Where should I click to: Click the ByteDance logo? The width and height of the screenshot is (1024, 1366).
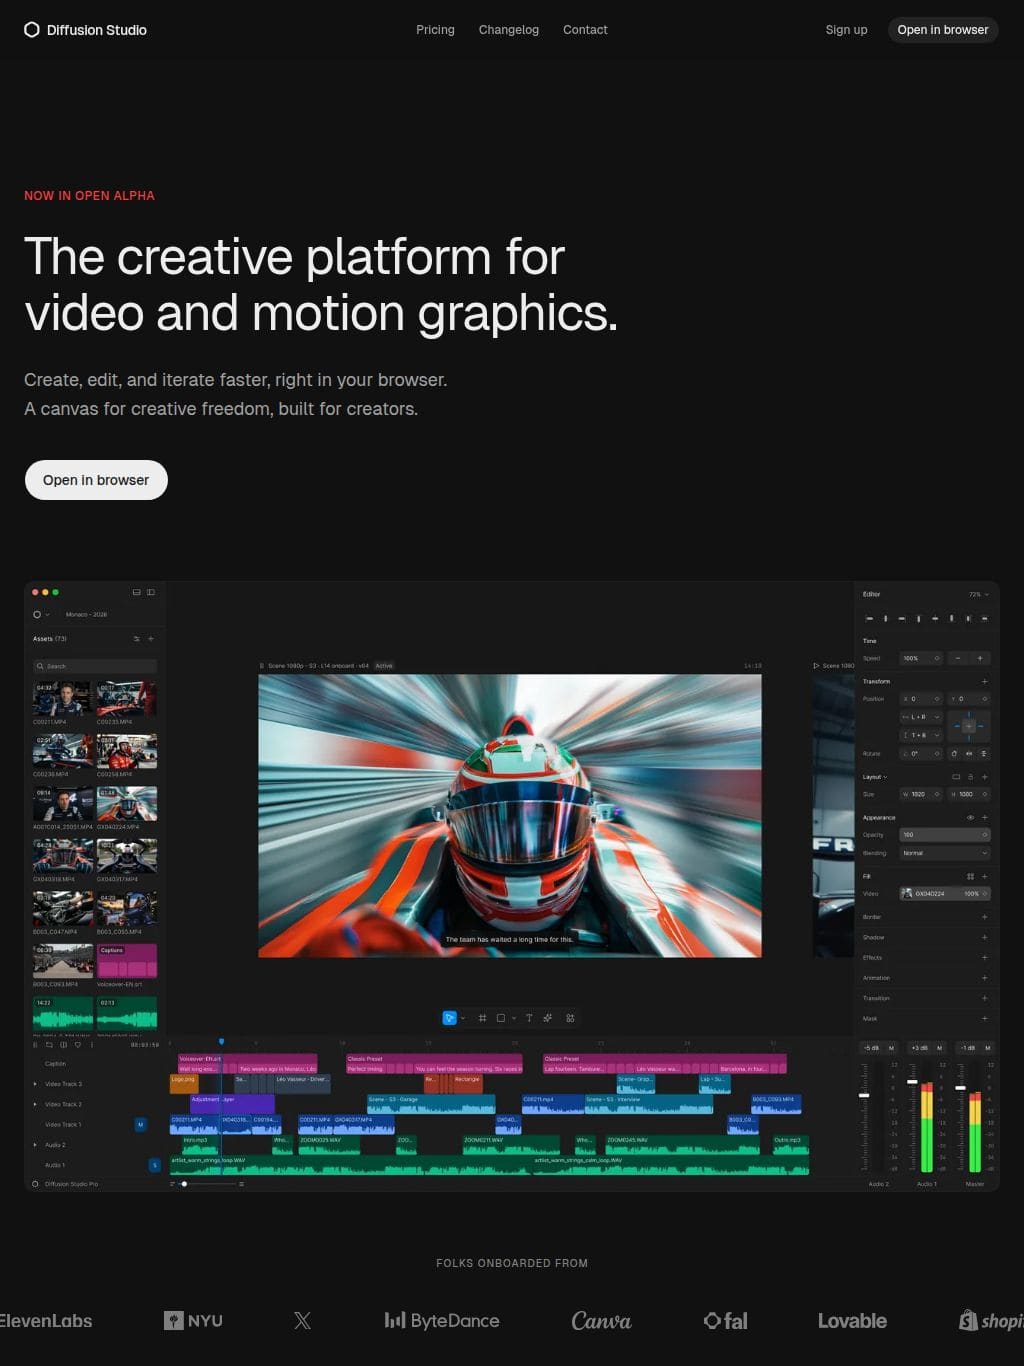[442, 1321]
